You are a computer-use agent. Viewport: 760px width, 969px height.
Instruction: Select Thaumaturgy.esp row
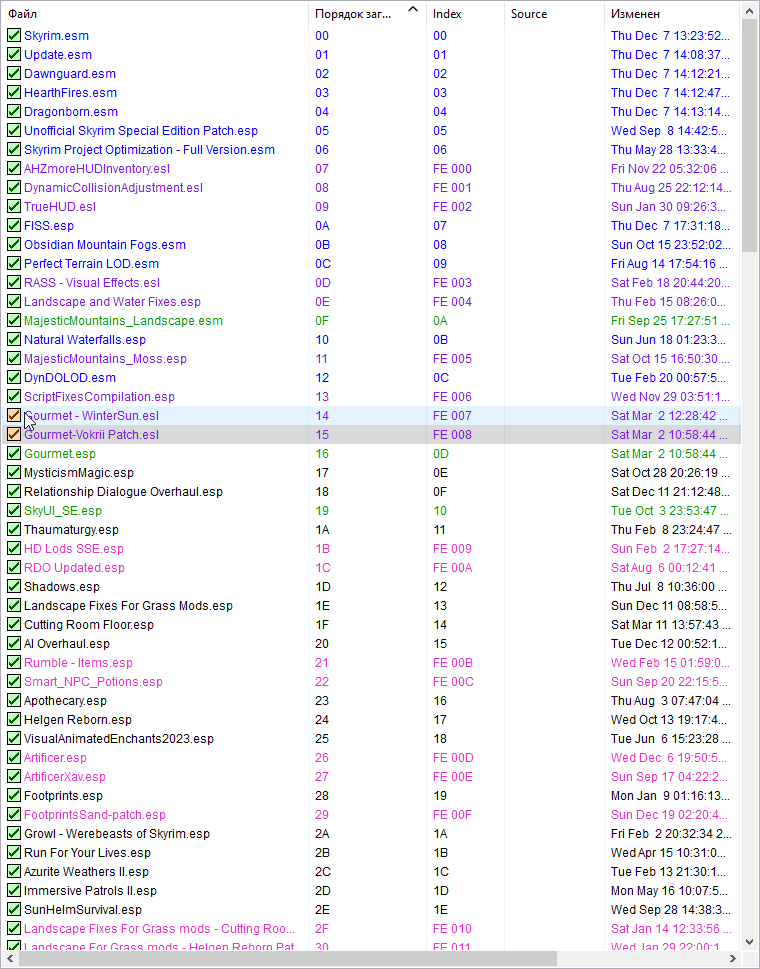click(x=371, y=530)
